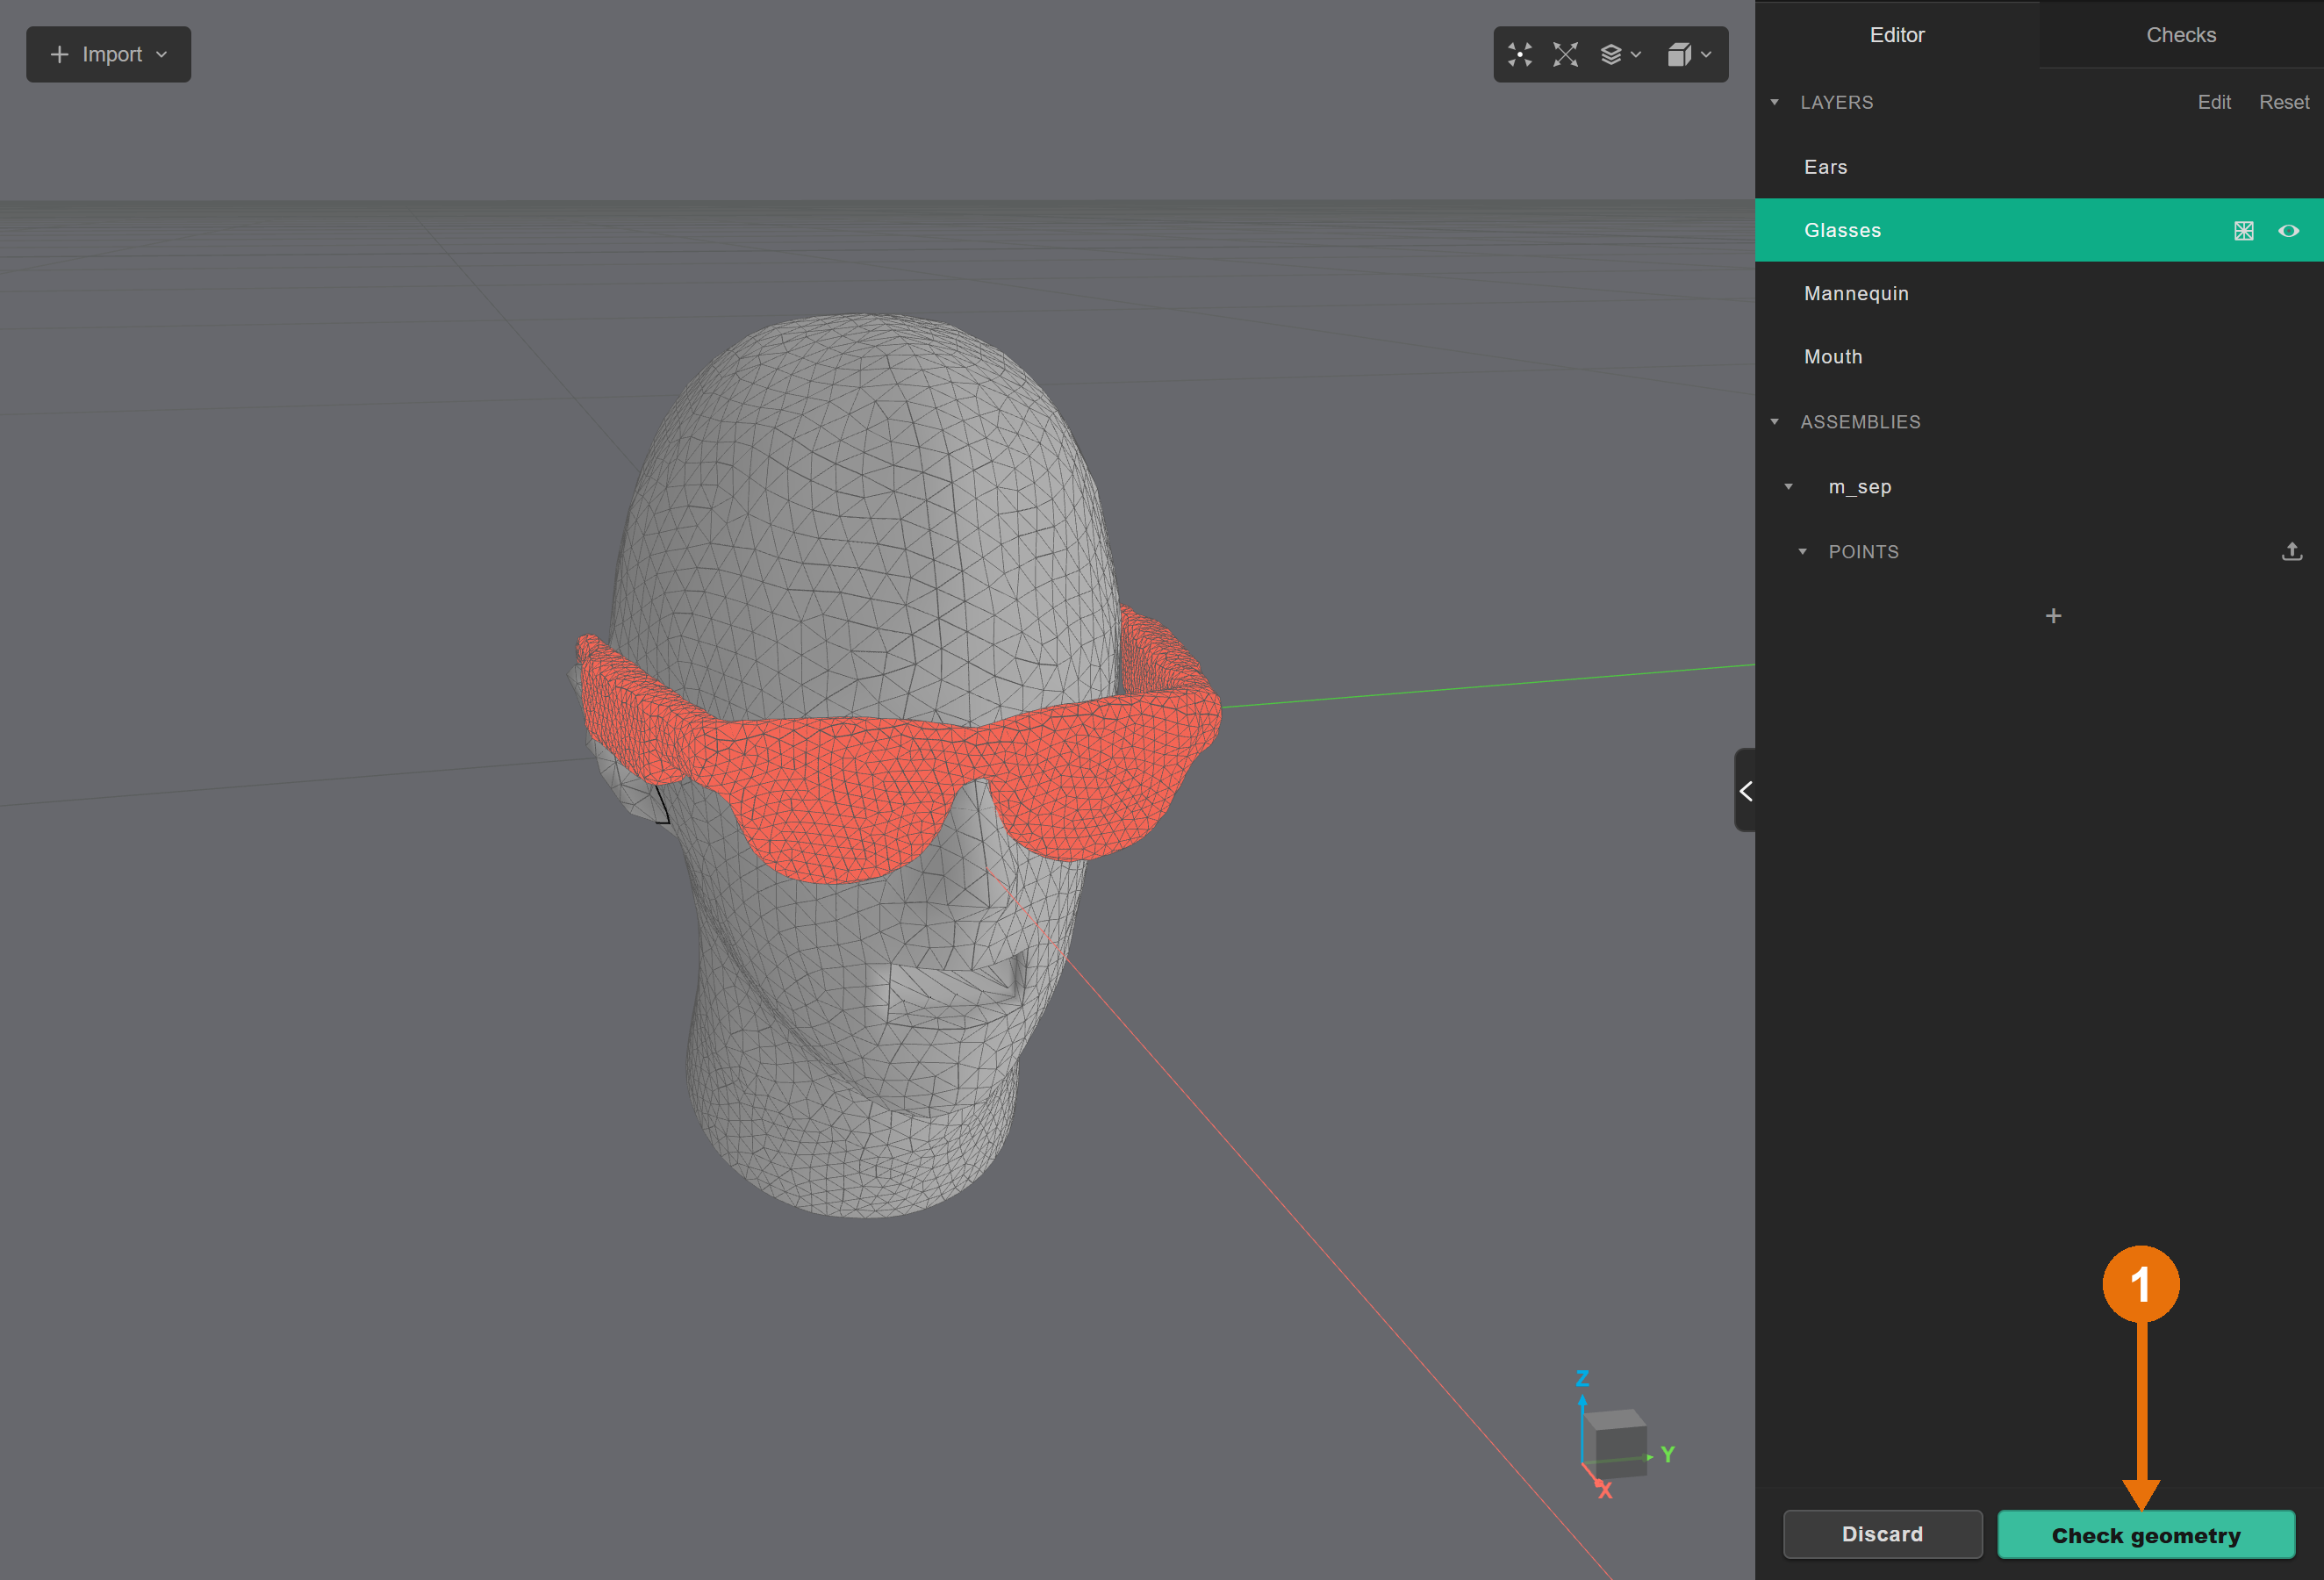The height and width of the screenshot is (1580, 2324).
Task: Click the upload points icon
Action: (2292, 551)
